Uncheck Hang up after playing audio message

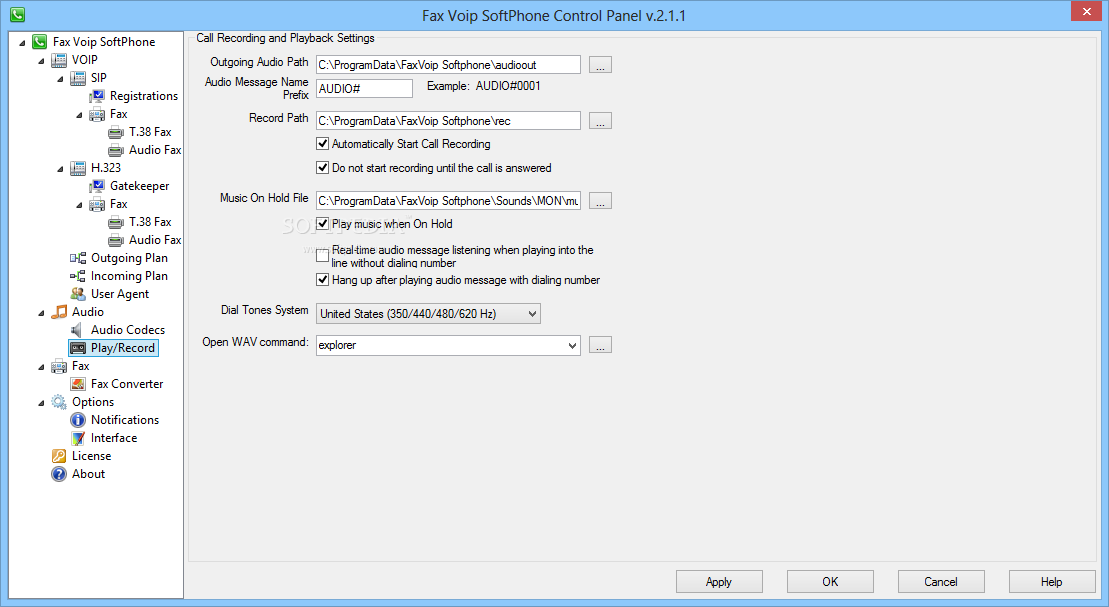[323, 279]
